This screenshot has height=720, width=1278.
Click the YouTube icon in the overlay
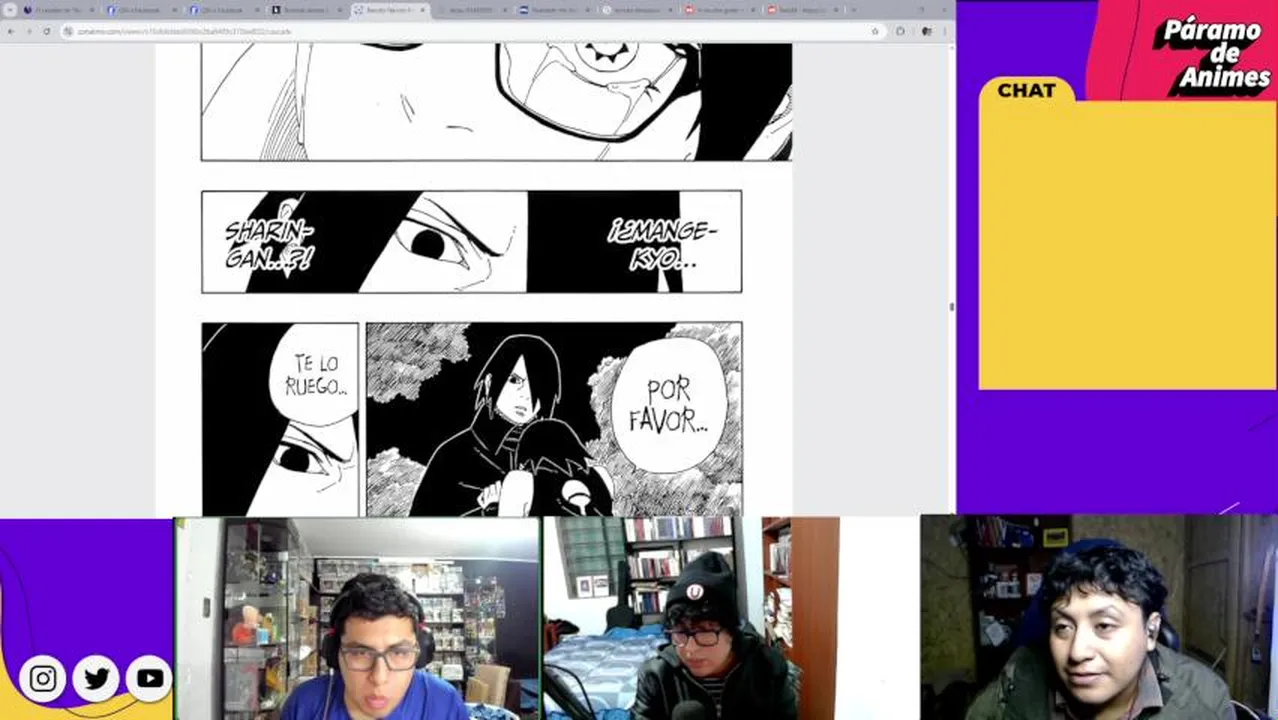pos(150,679)
